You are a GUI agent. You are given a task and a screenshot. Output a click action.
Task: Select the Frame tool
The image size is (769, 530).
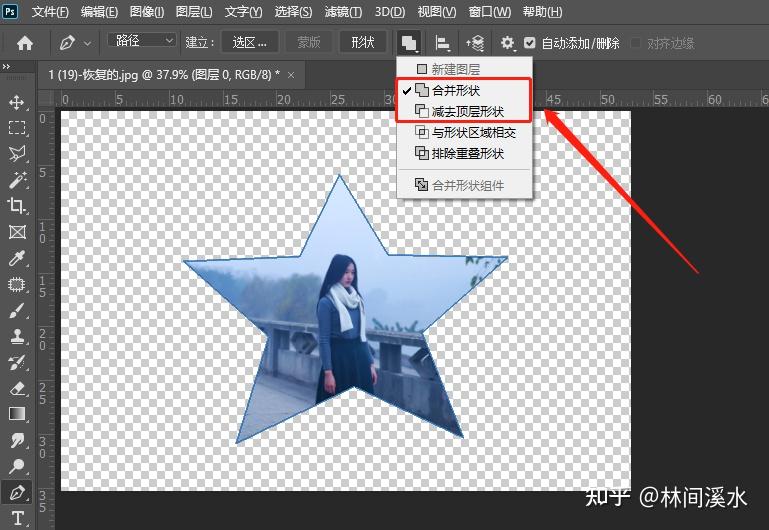click(x=17, y=232)
